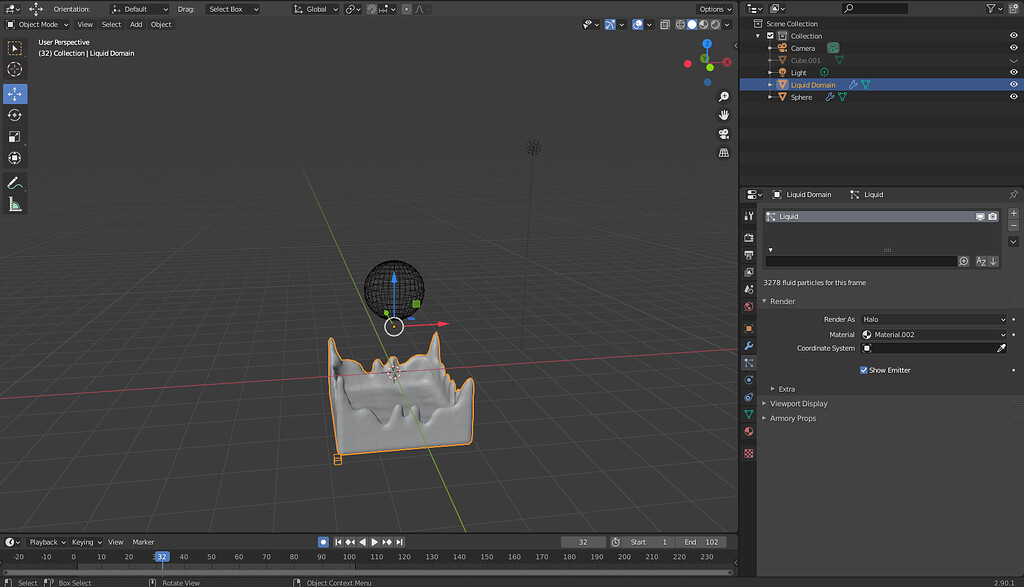1024x587 pixels.
Task: Activate the Scale tool
Action: 14,137
